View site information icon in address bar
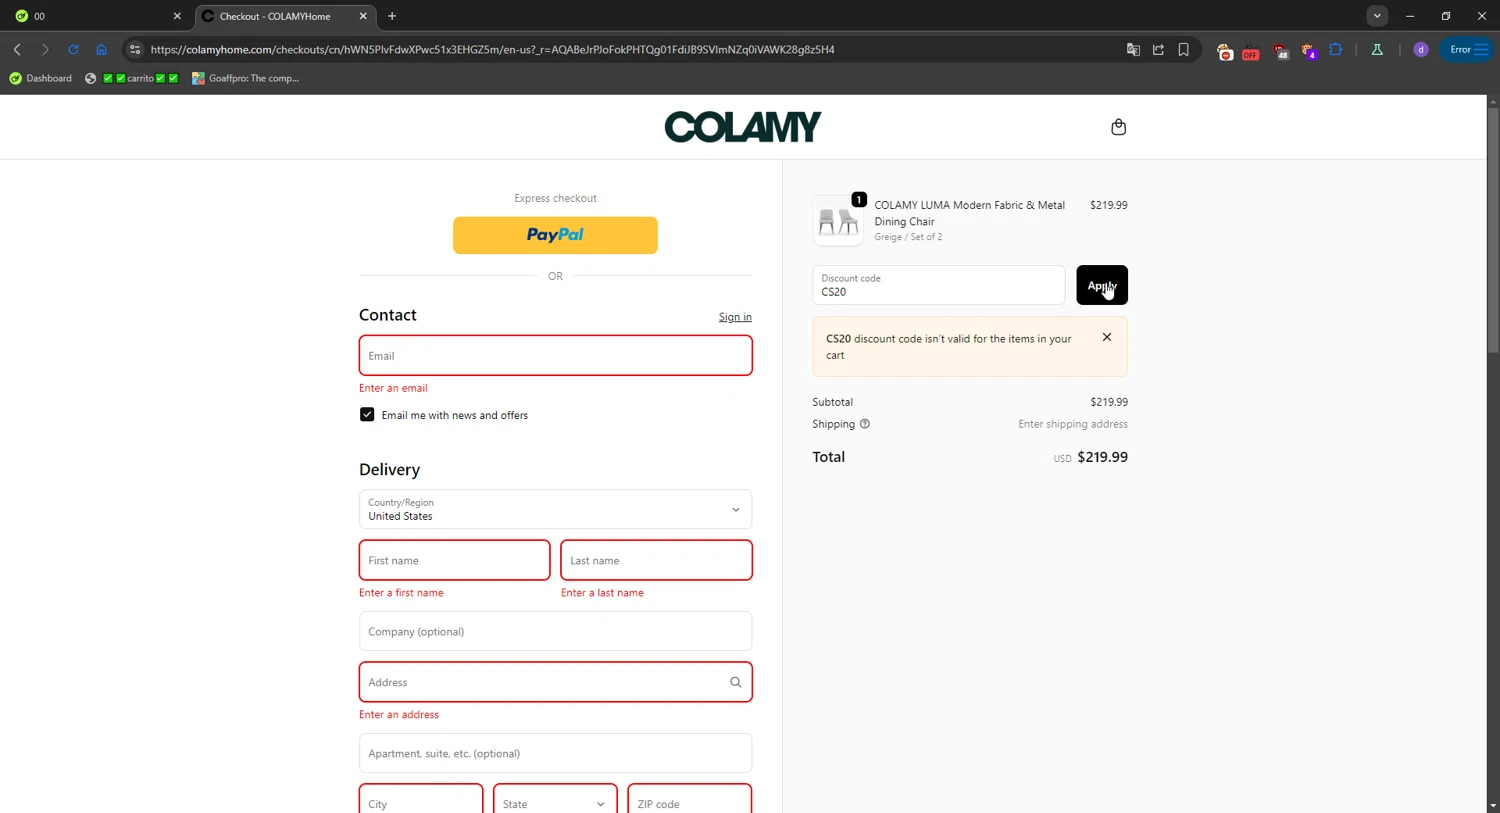This screenshot has height=813, width=1500. coord(135,49)
